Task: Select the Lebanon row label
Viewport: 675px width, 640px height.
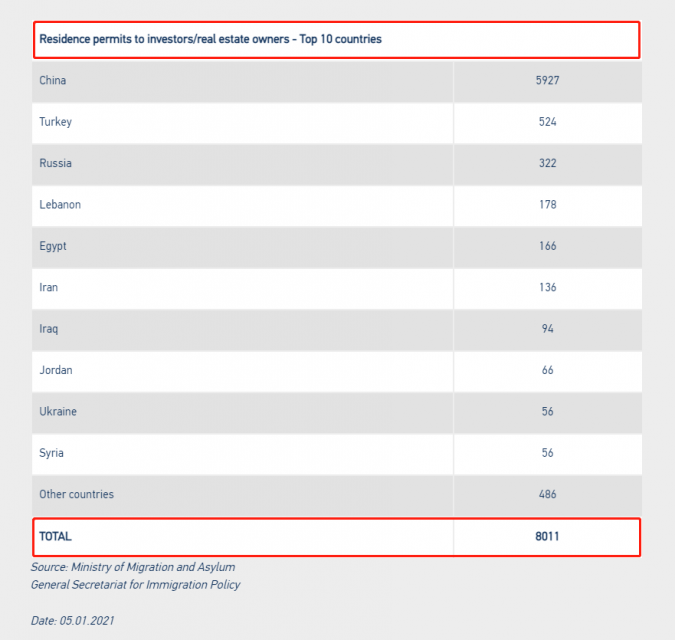Action: click(x=60, y=205)
